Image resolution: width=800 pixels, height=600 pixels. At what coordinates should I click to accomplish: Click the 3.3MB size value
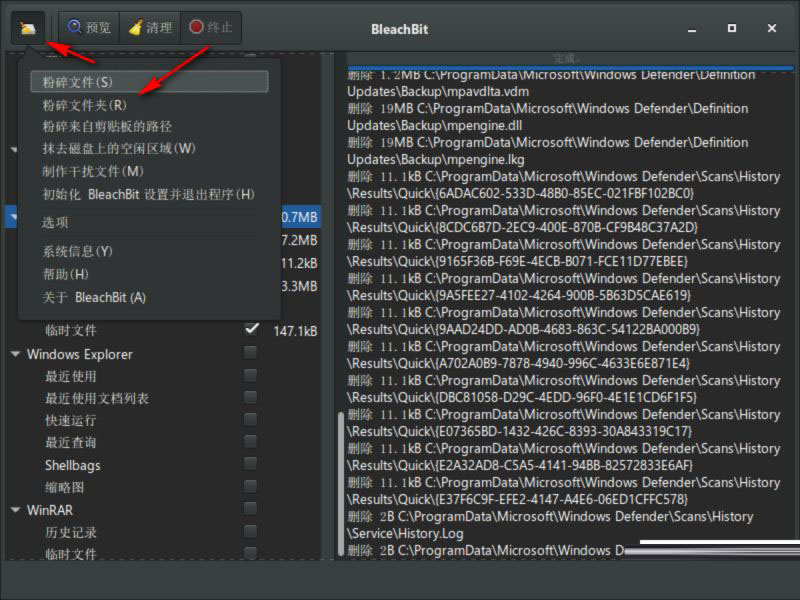(x=299, y=286)
